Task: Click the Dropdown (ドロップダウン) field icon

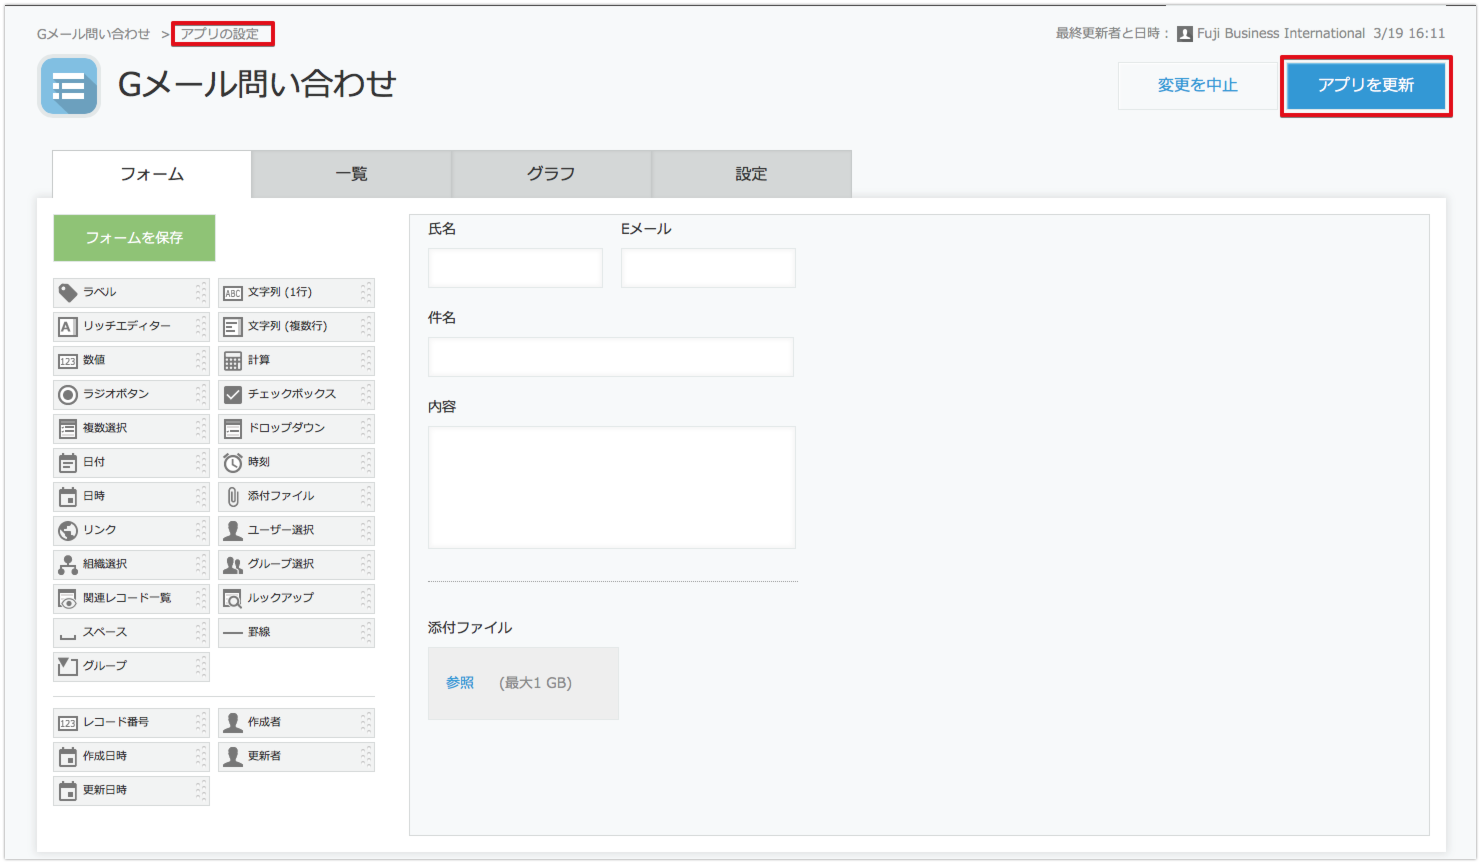Action: point(233,428)
